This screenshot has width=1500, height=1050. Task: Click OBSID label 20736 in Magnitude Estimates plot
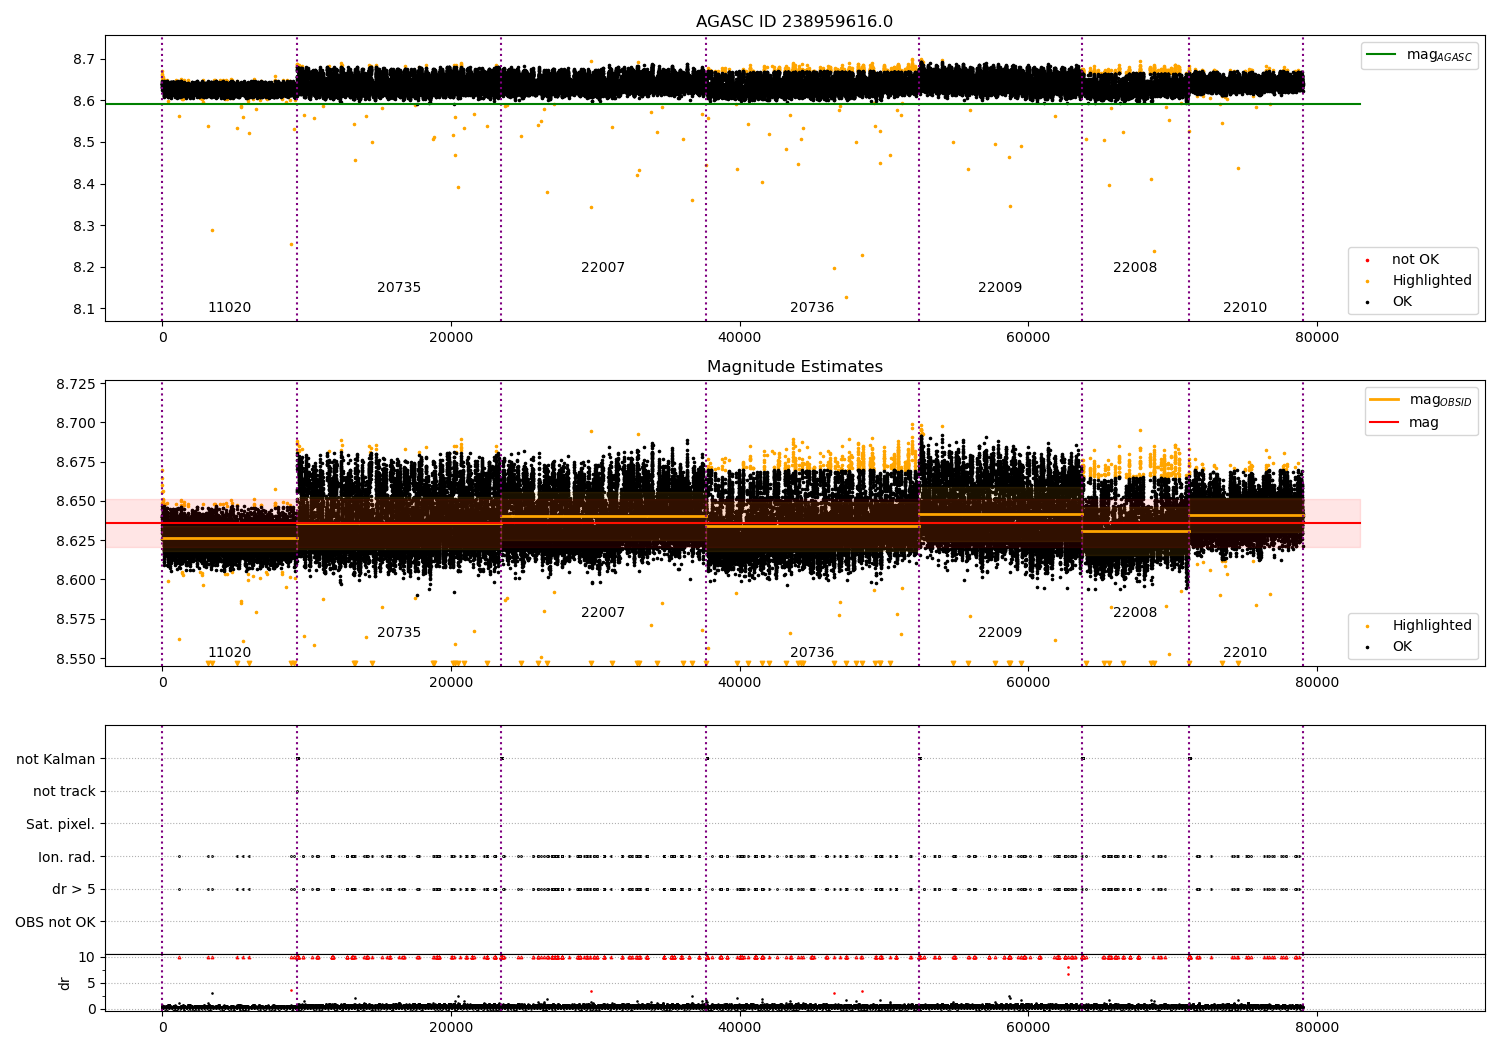812,653
